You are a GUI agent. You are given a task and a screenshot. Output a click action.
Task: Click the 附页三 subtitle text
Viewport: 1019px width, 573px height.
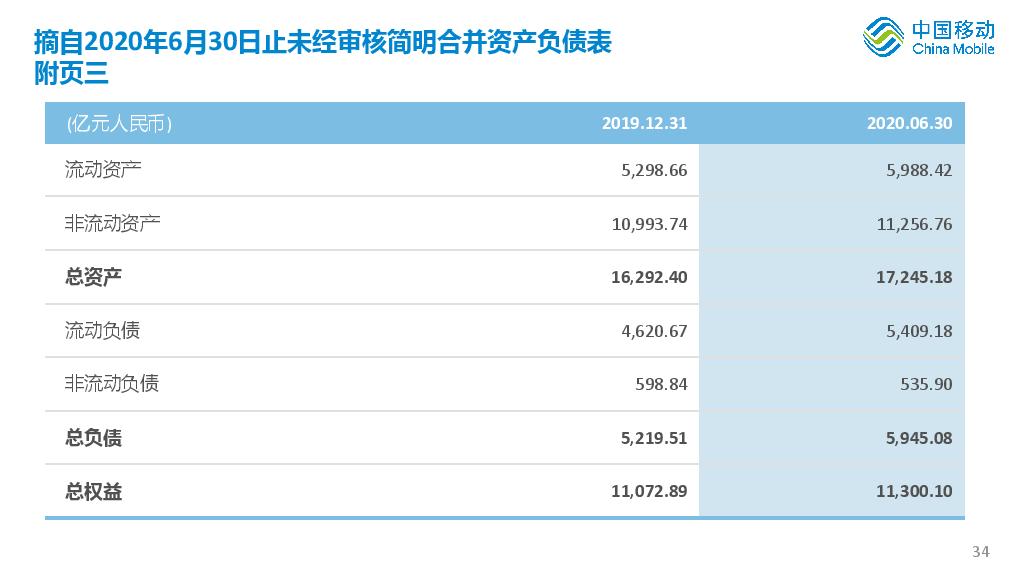click(71, 73)
